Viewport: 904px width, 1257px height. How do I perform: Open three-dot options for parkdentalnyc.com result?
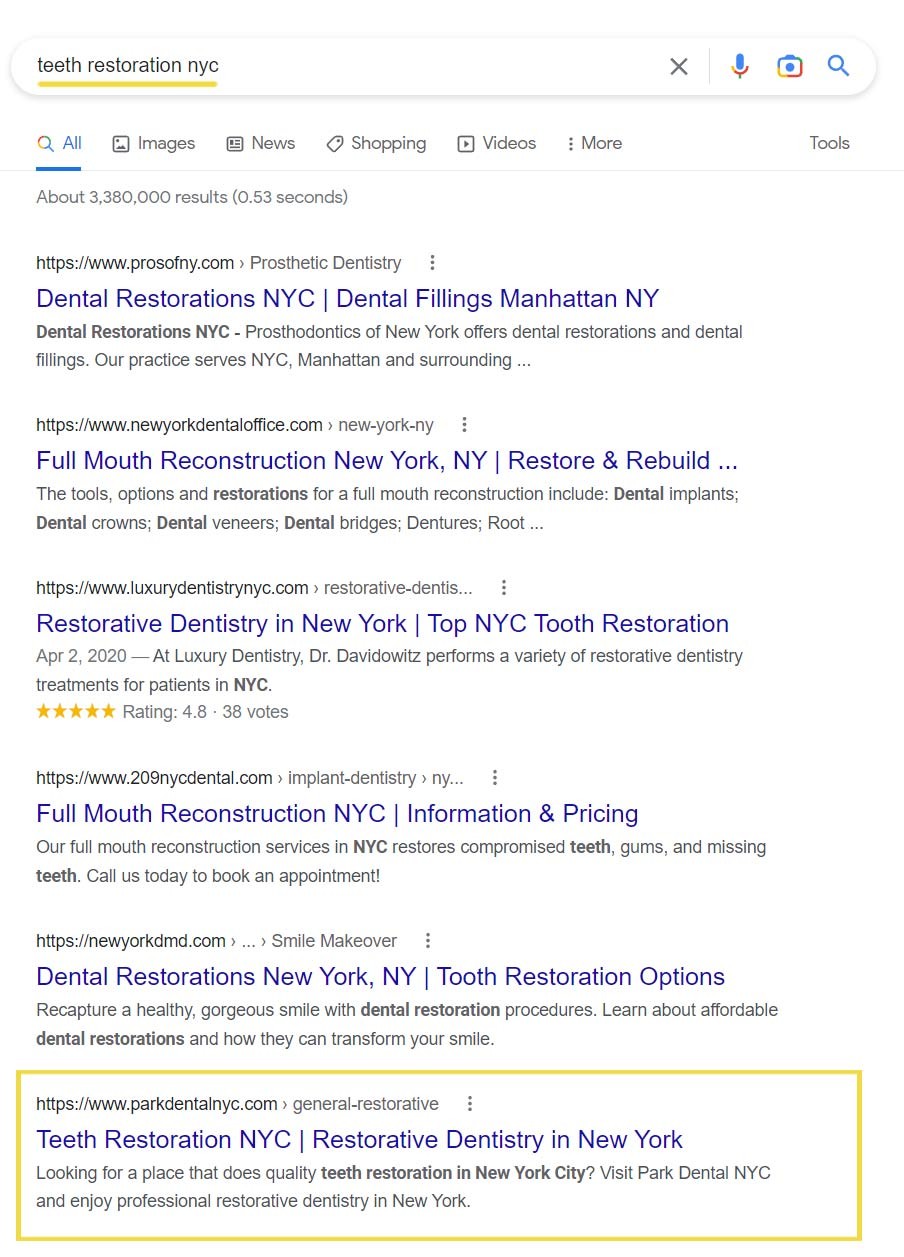[x=470, y=1104]
